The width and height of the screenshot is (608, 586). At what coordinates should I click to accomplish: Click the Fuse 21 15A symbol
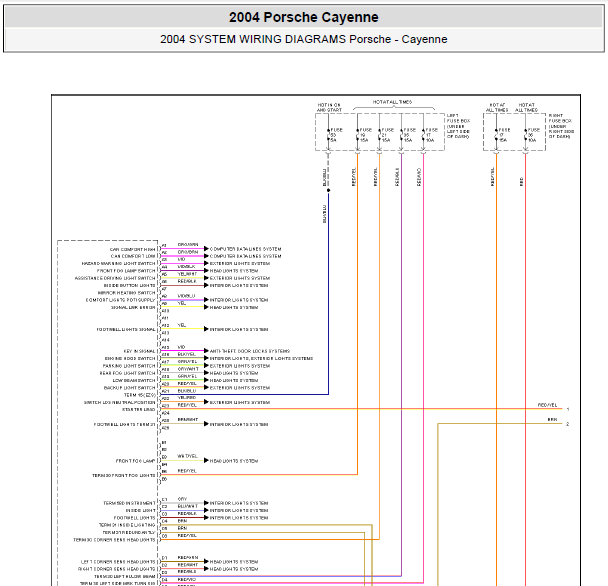click(379, 135)
